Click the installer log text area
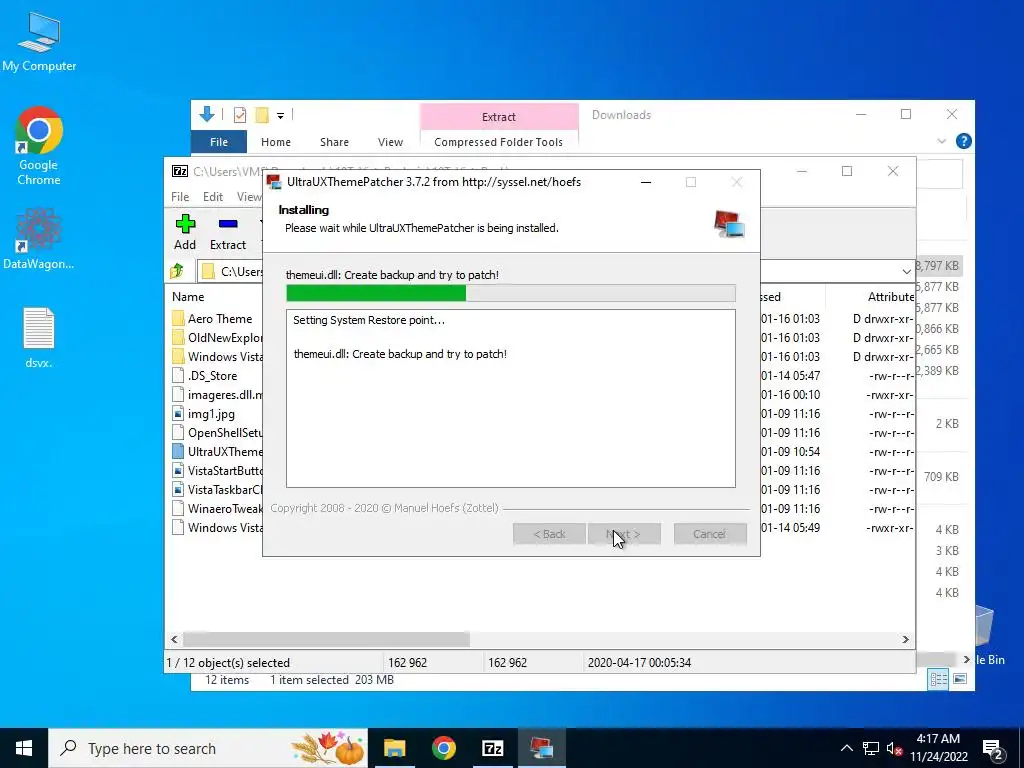Screen dimensions: 1024x768 (511, 398)
